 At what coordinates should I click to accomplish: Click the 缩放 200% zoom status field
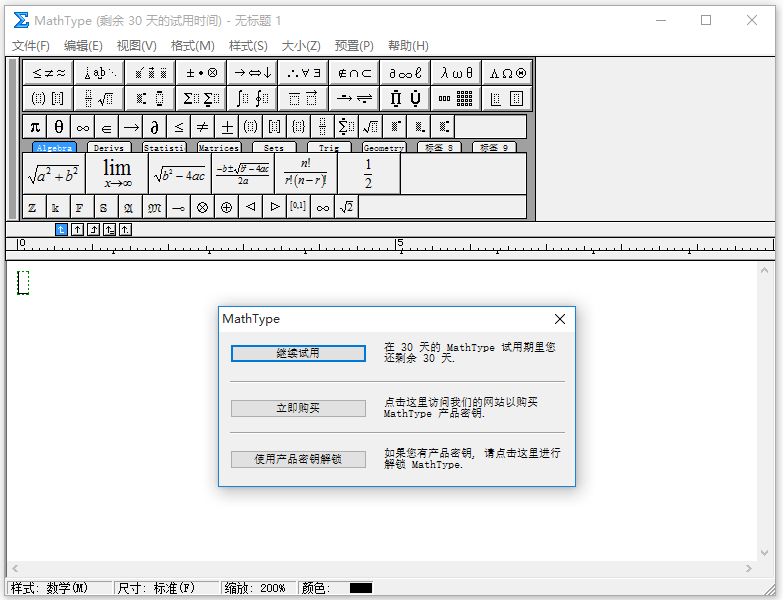[258, 588]
